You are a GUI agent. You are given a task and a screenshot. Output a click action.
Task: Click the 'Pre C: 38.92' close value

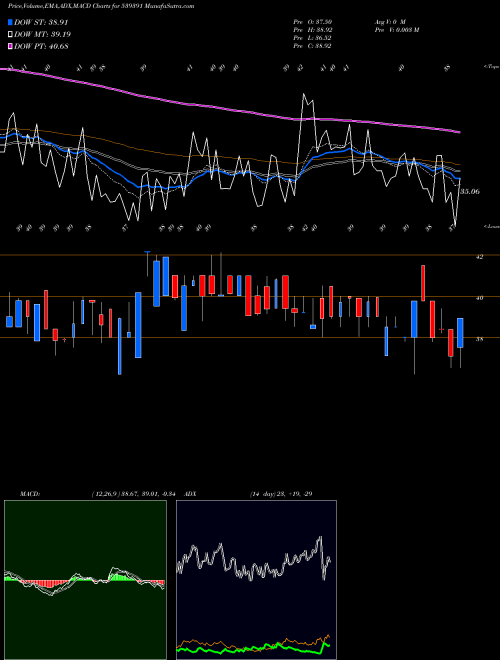tap(313, 46)
